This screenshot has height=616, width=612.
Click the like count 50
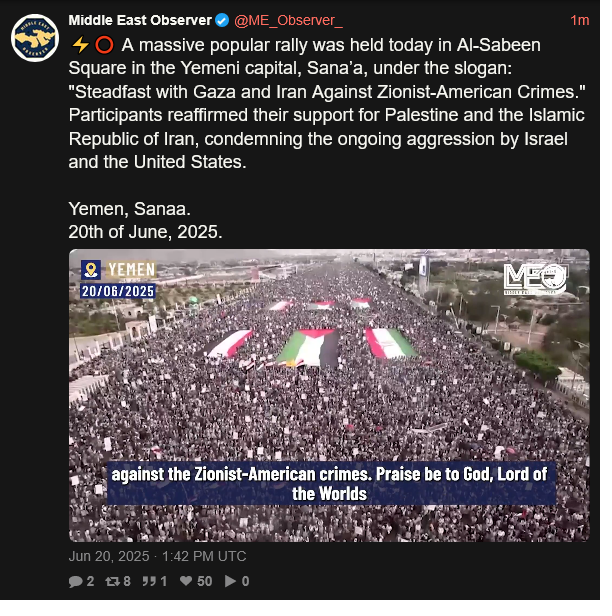point(205,581)
